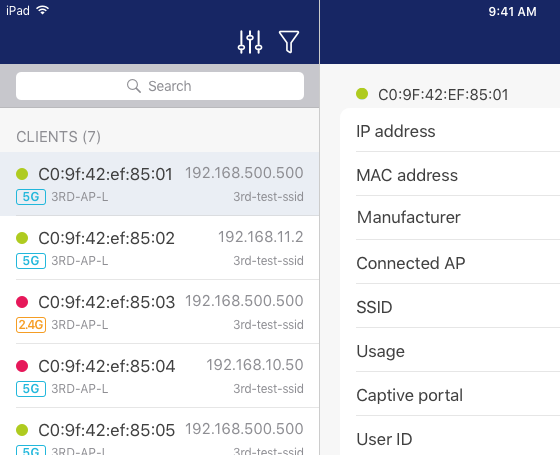Focus the Search field

[x=160, y=86]
